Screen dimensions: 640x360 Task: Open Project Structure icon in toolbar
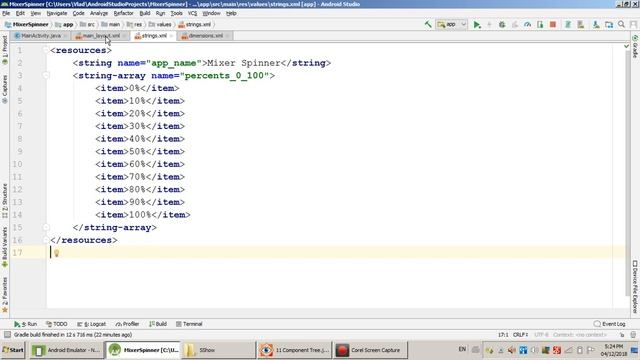point(609,24)
